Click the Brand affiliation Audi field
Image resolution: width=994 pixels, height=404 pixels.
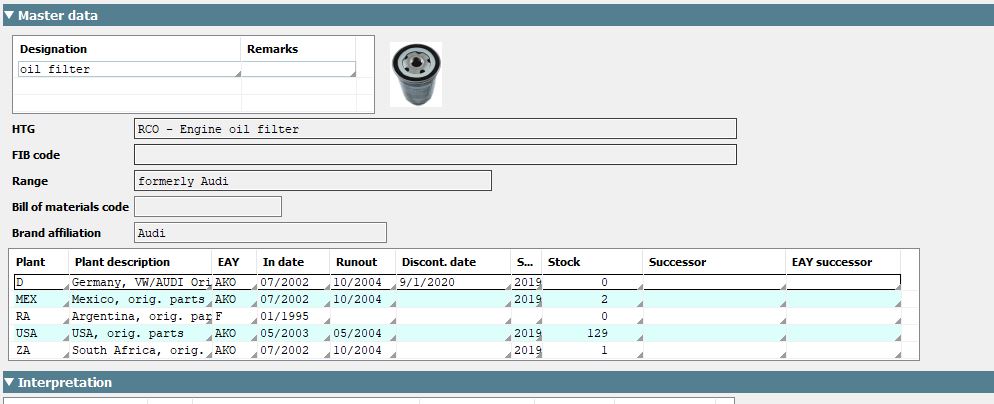point(260,233)
